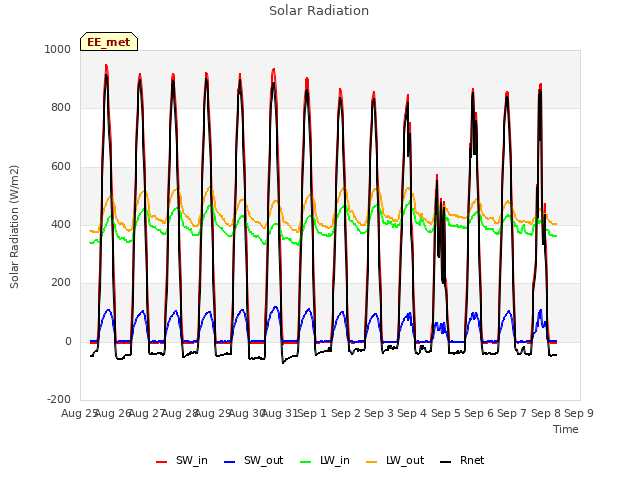This screenshot has width=640, height=480.
Task: Select the LW_out legend label
Action: [x=405, y=460]
